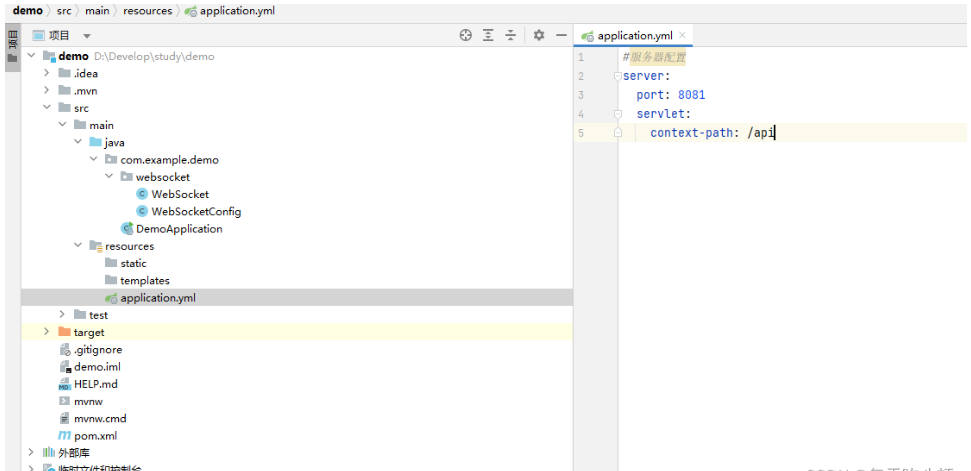This screenshot has height=471, width=971.
Task: Switch to the application.yml editor tab
Action: [x=635, y=36]
